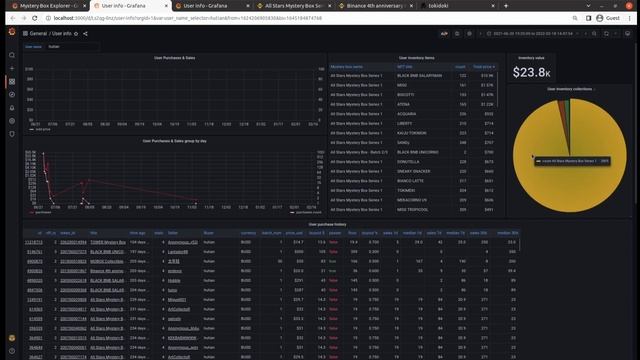Image resolution: width=640 pixels, height=360 pixels.
Task: Switch to the Mystery Box Explorer tab
Action: 49,6
